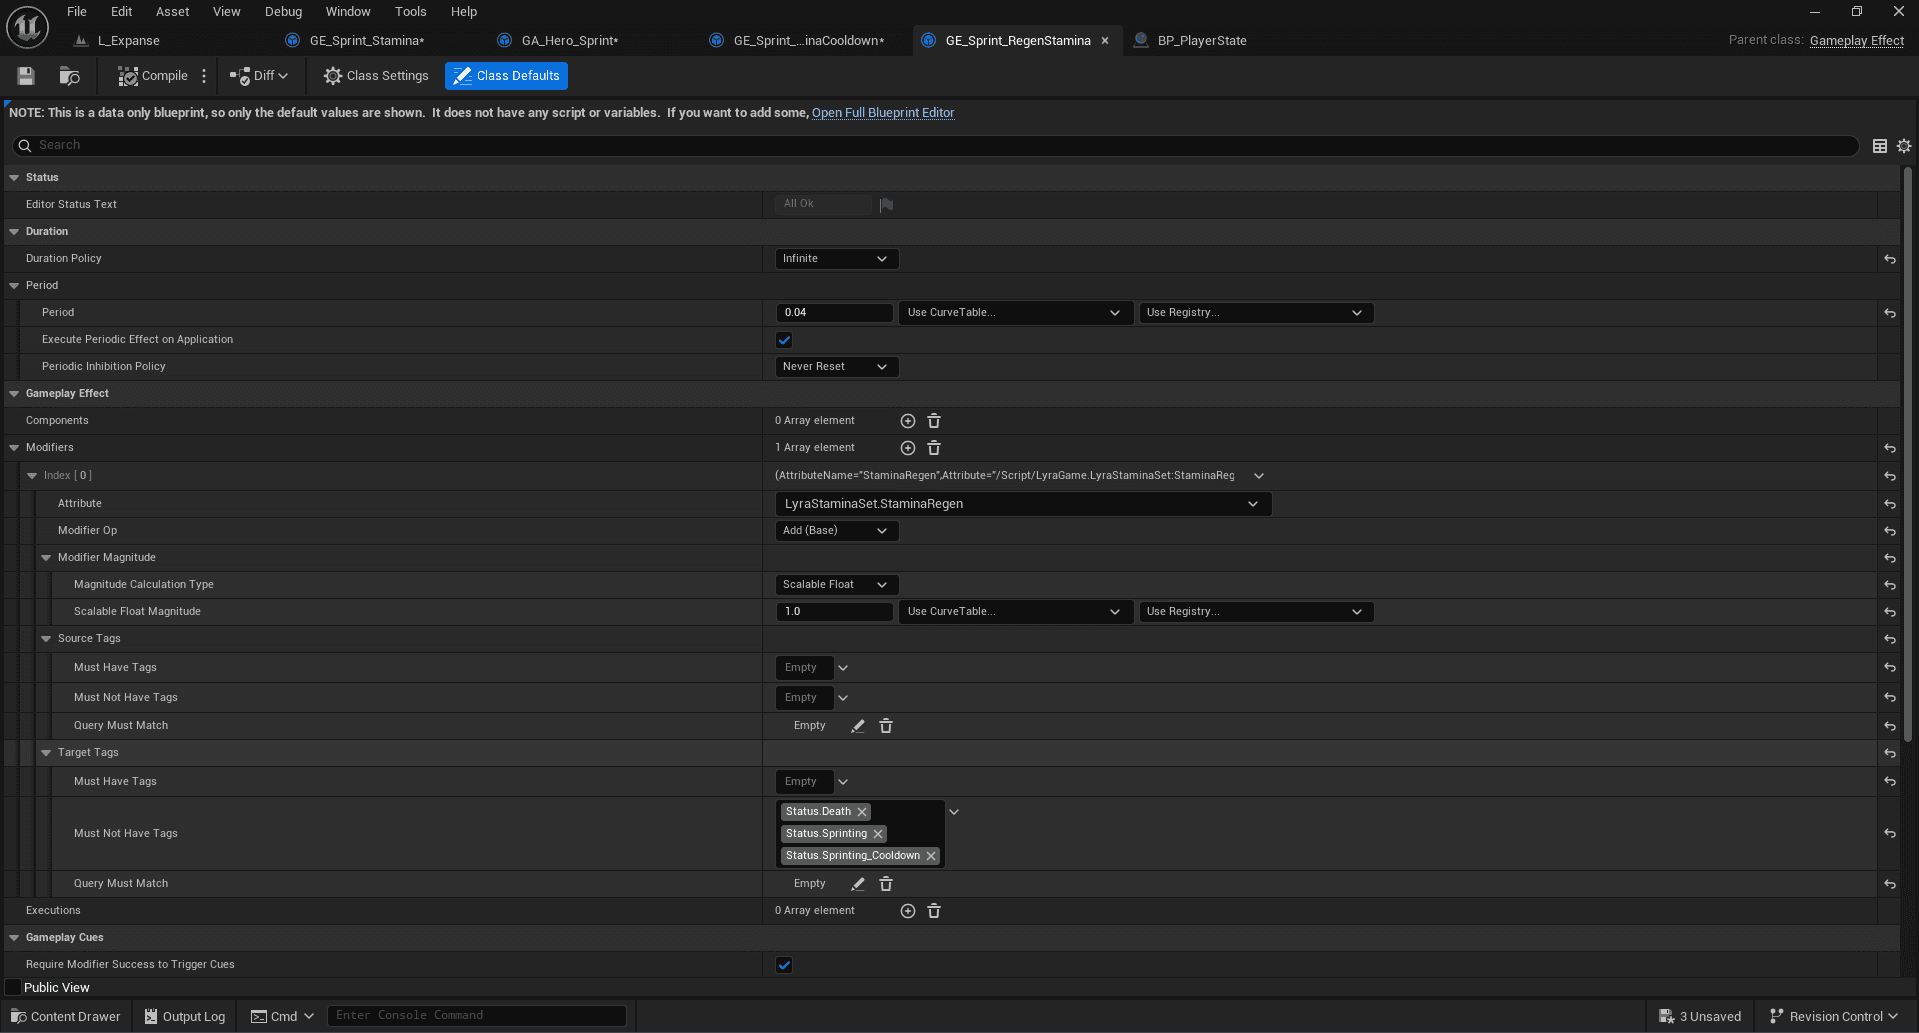Collapse Modifiers Index [0] entry
1919x1033 pixels.
[x=32, y=476]
